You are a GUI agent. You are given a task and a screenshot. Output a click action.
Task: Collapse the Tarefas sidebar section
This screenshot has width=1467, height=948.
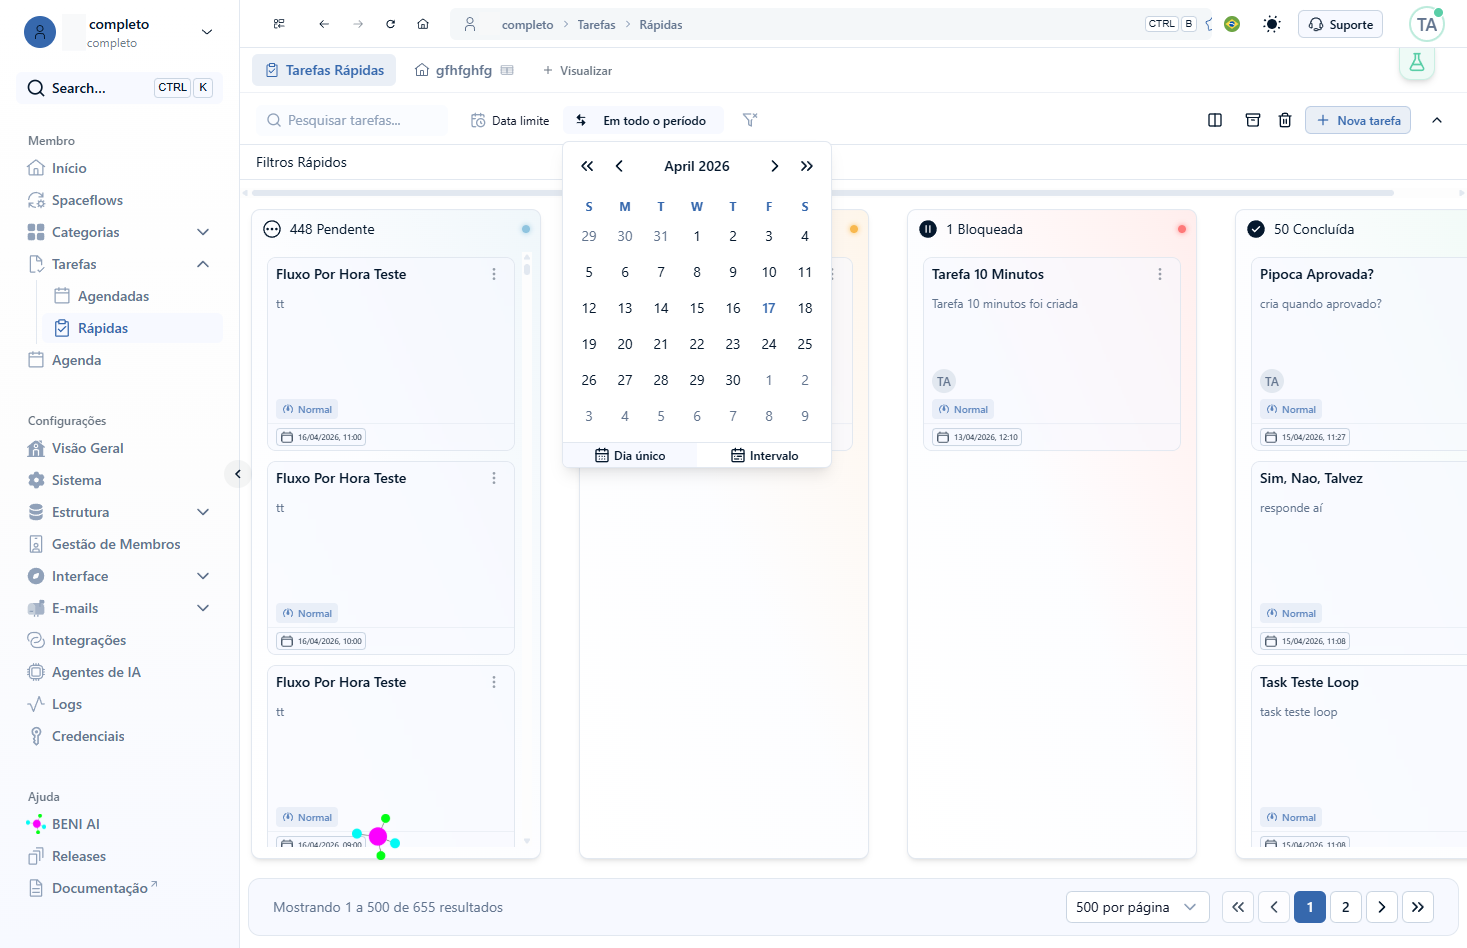(x=203, y=264)
